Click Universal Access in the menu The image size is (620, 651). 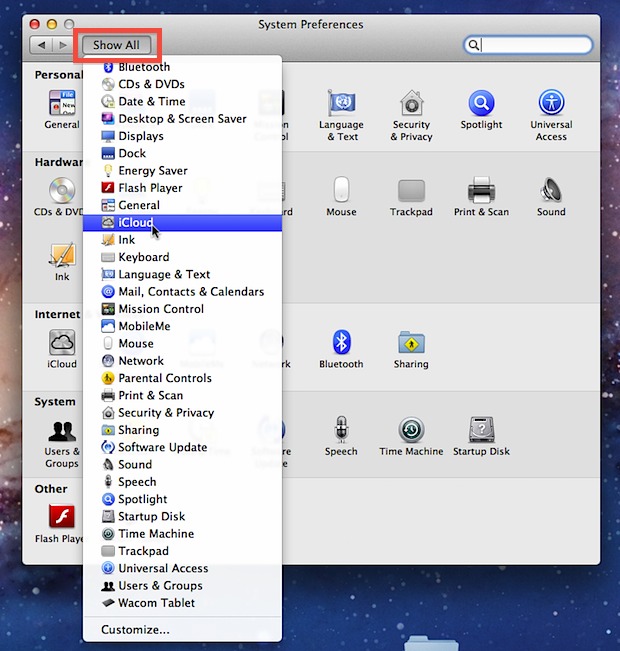click(183, 568)
